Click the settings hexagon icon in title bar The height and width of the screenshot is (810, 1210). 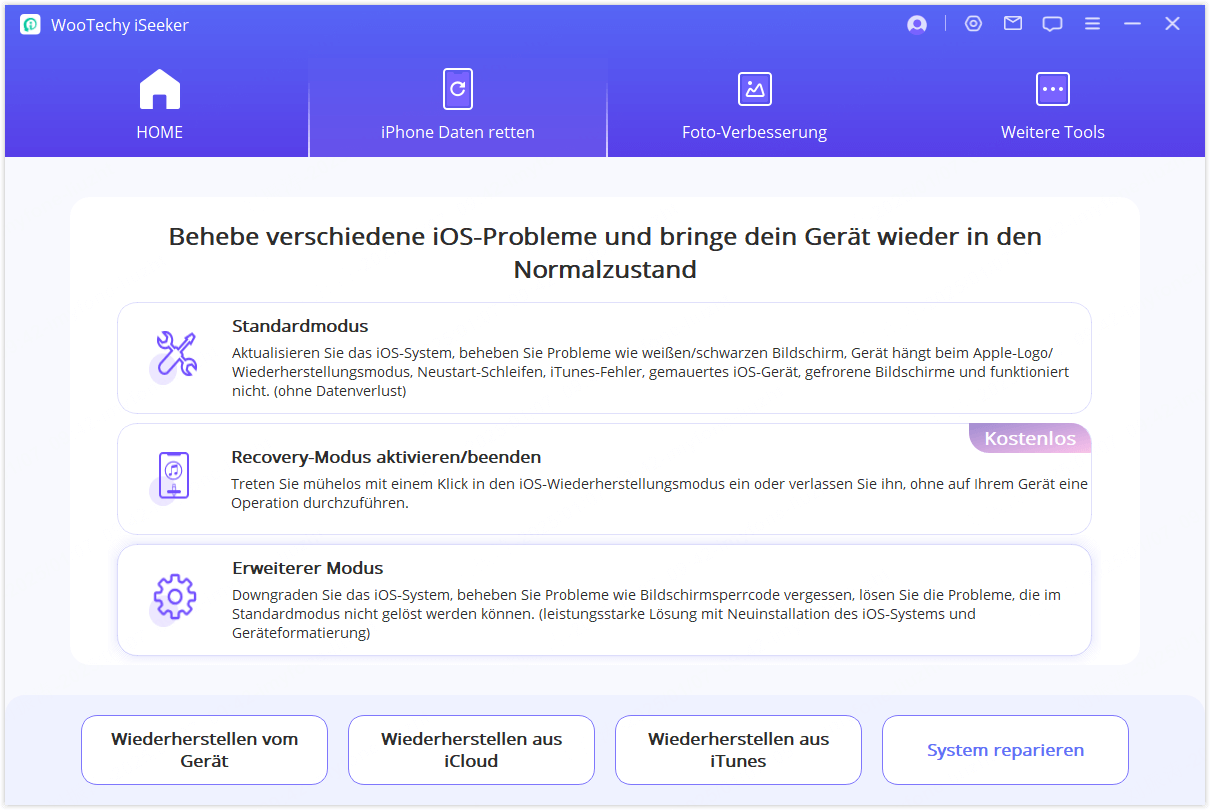point(973,23)
